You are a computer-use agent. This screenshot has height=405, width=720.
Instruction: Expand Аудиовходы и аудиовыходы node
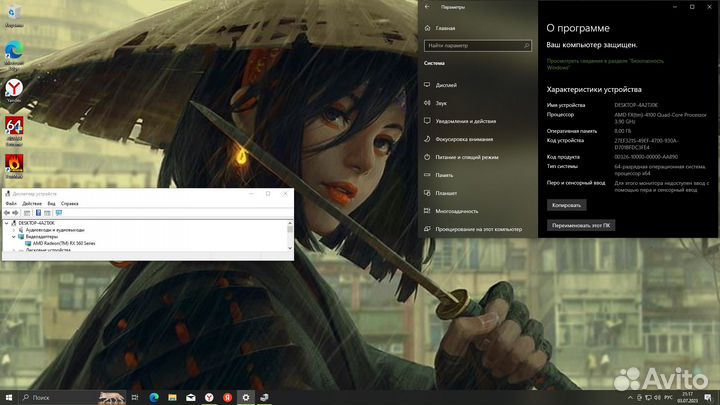(14, 229)
